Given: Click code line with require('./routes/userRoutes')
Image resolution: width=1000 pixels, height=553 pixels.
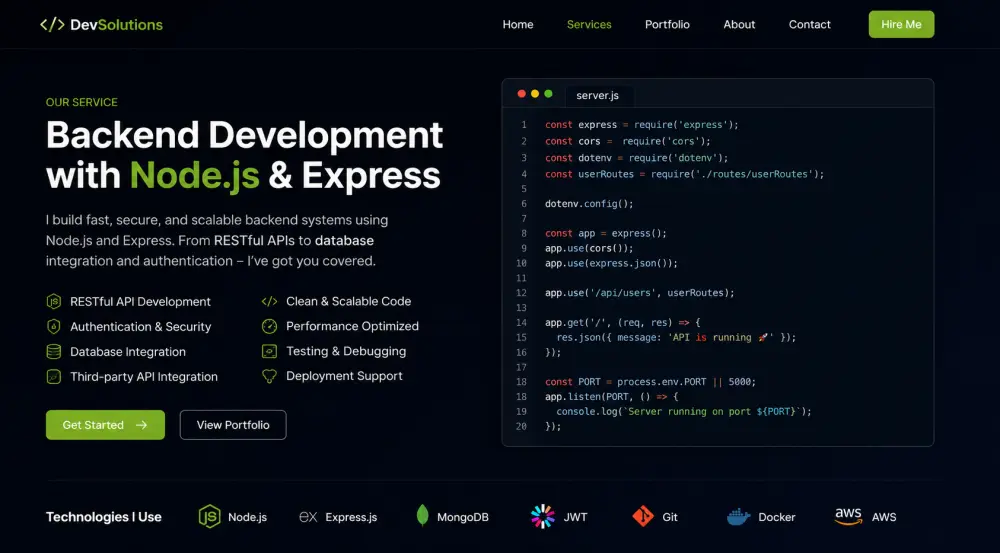Looking at the screenshot, I should [684, 174].
